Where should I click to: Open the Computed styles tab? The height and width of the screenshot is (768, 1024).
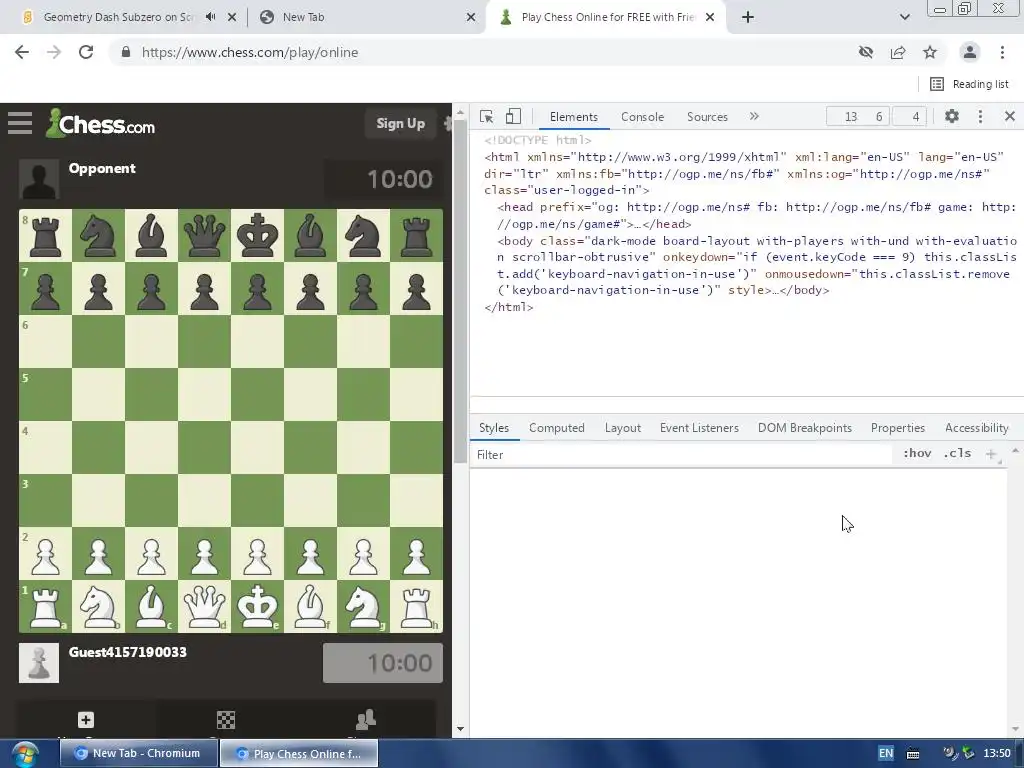pos(556,428)
